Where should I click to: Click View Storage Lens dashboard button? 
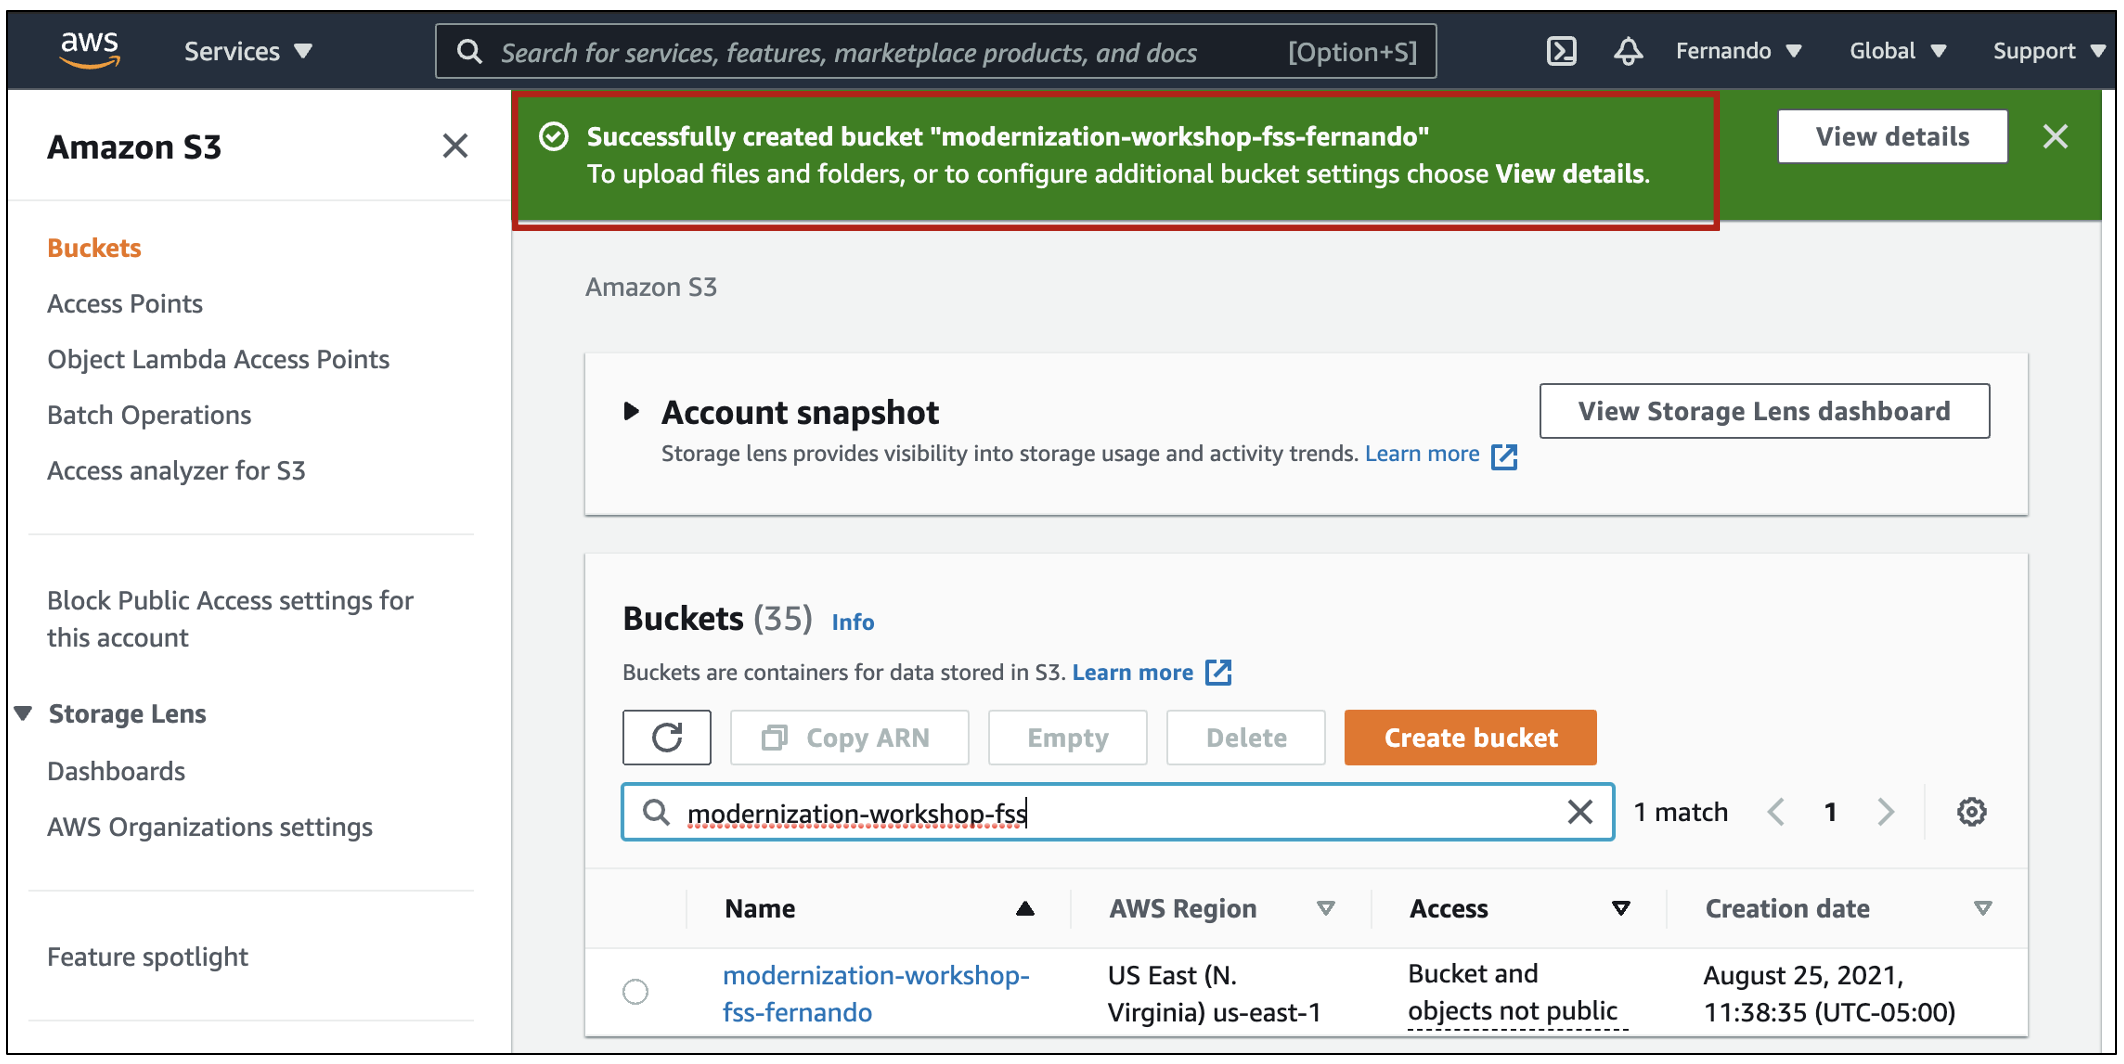tap(1764, 411)
